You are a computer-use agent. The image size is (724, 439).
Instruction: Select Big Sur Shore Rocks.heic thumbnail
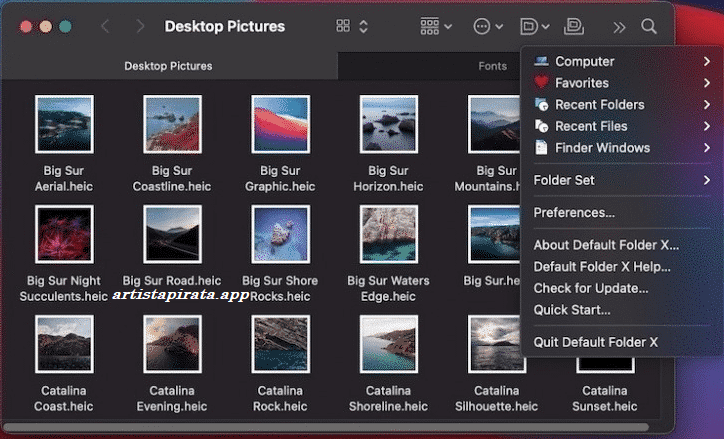tap(281, 235)
